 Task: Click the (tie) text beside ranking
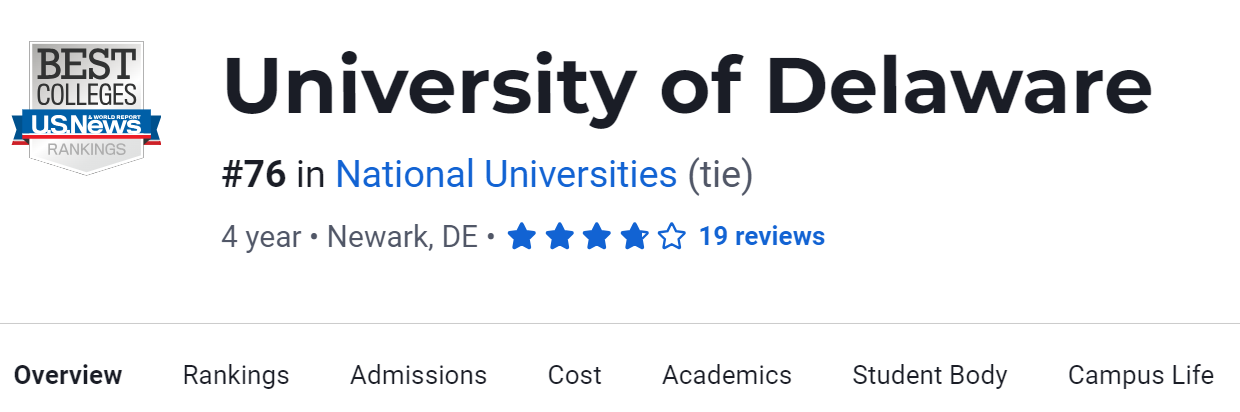click(x=720, y=175)
